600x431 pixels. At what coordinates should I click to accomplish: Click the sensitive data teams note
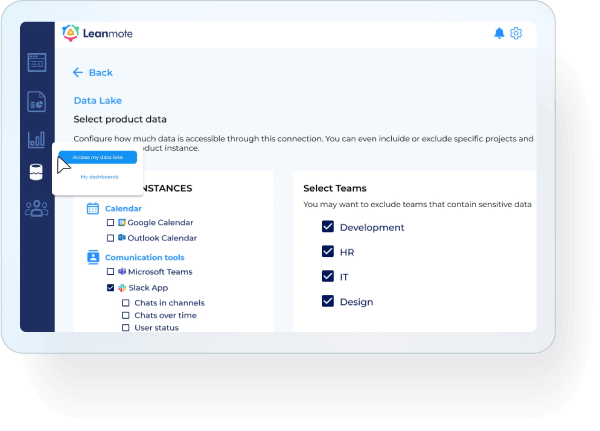(417, 204)
